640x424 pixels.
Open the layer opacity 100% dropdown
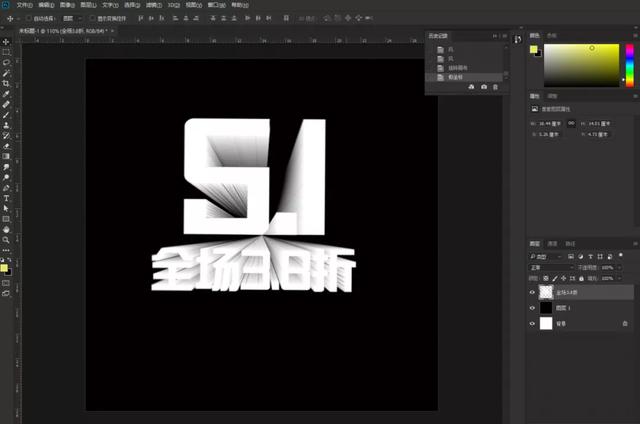click(x=618, y=268)
